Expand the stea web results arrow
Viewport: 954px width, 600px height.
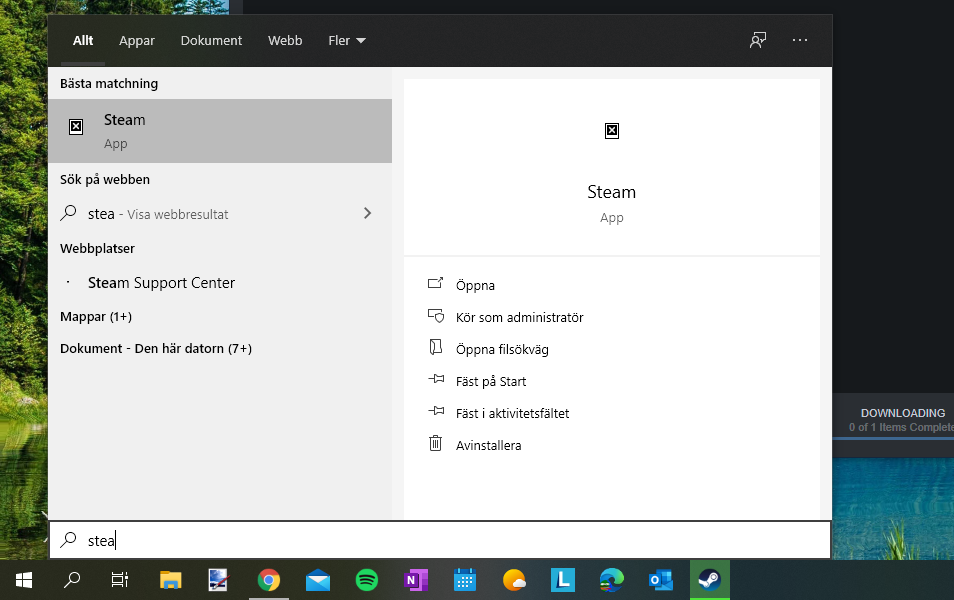tap(367, 213)
